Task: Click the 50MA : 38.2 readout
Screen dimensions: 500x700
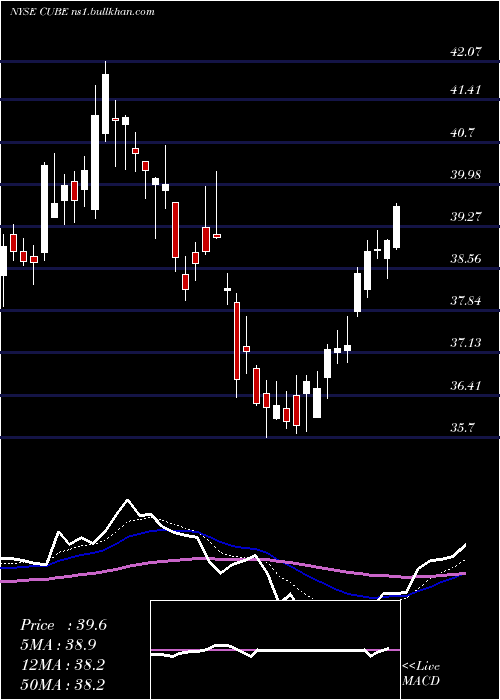Action: pos(62,684)
